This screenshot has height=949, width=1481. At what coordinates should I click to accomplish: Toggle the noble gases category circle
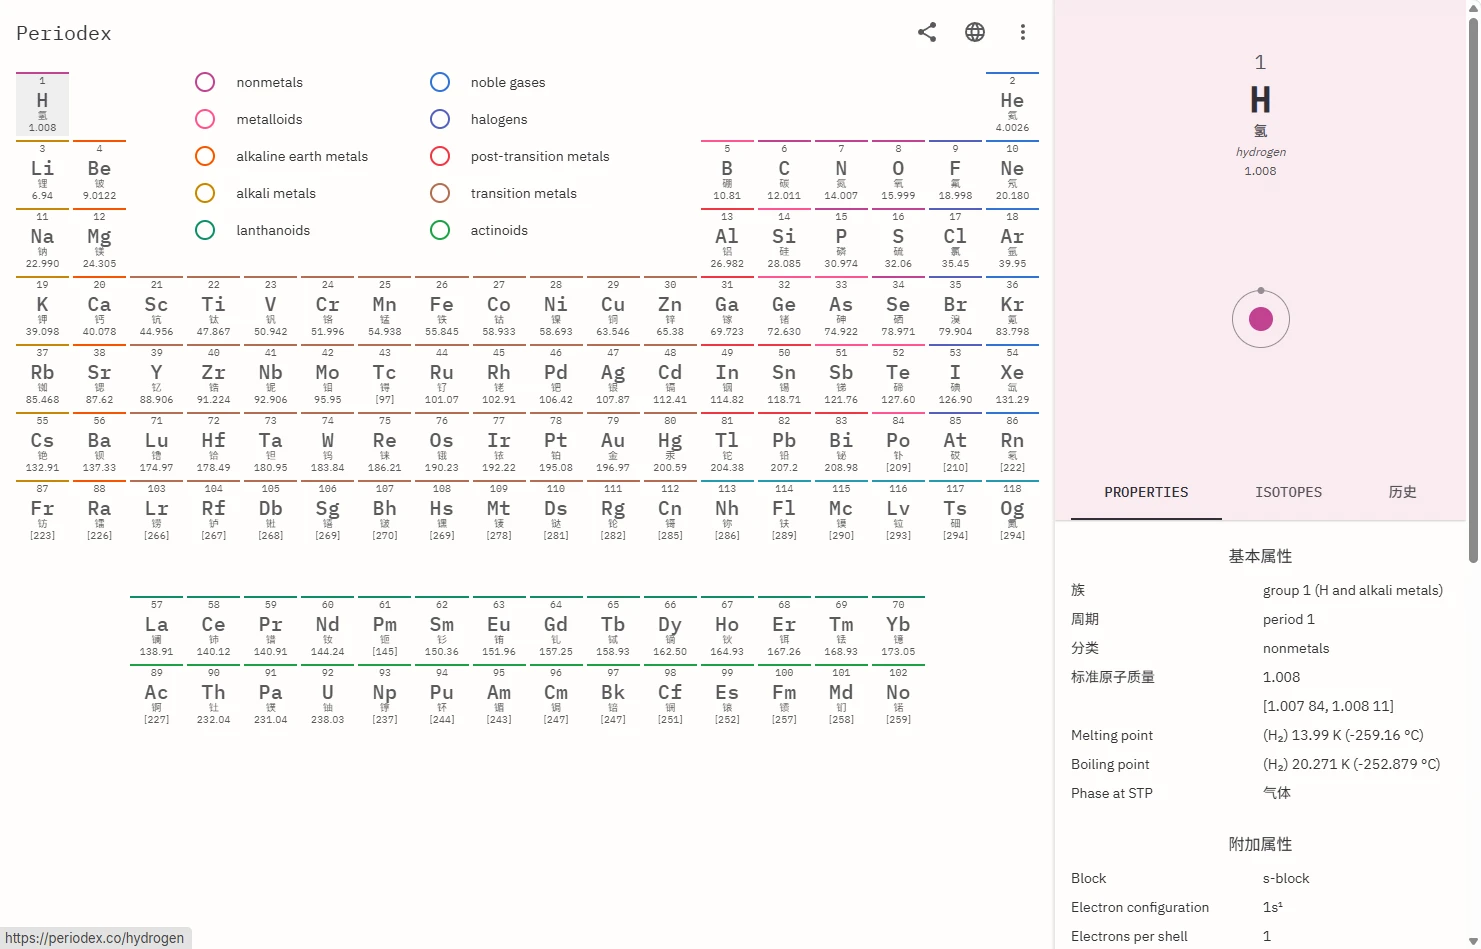click(440, 82)
